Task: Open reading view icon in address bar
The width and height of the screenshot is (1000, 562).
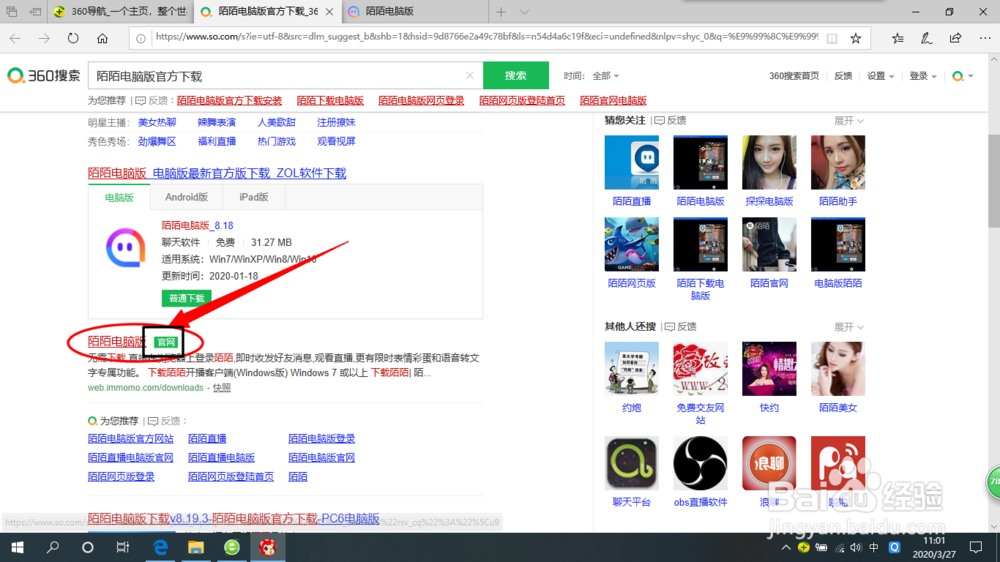Action: click(832, 38)
